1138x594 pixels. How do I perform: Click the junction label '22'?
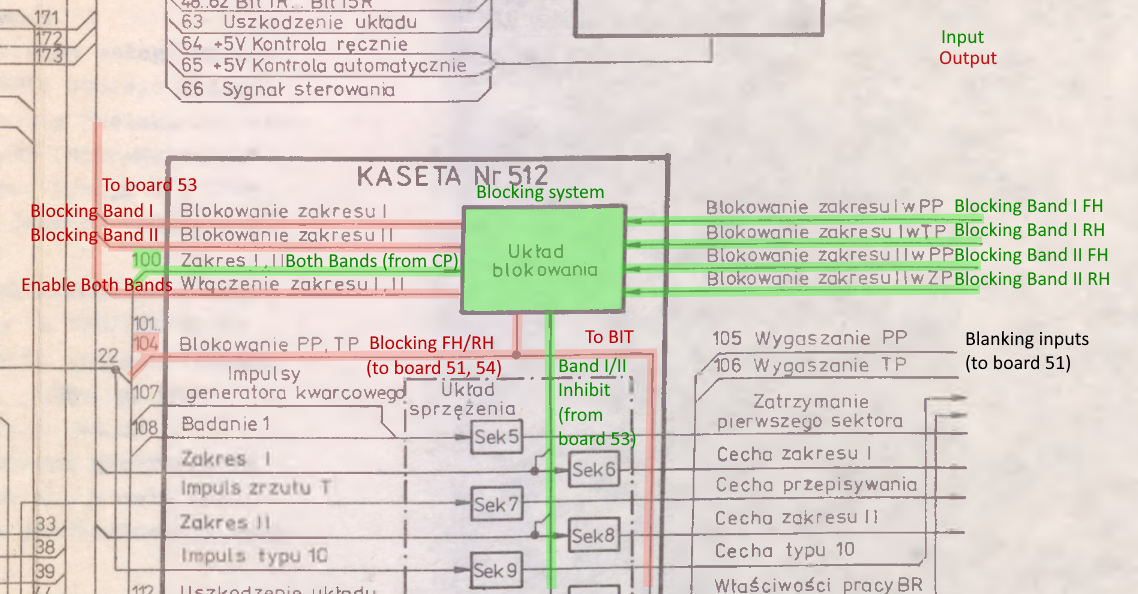coord(107,356)
